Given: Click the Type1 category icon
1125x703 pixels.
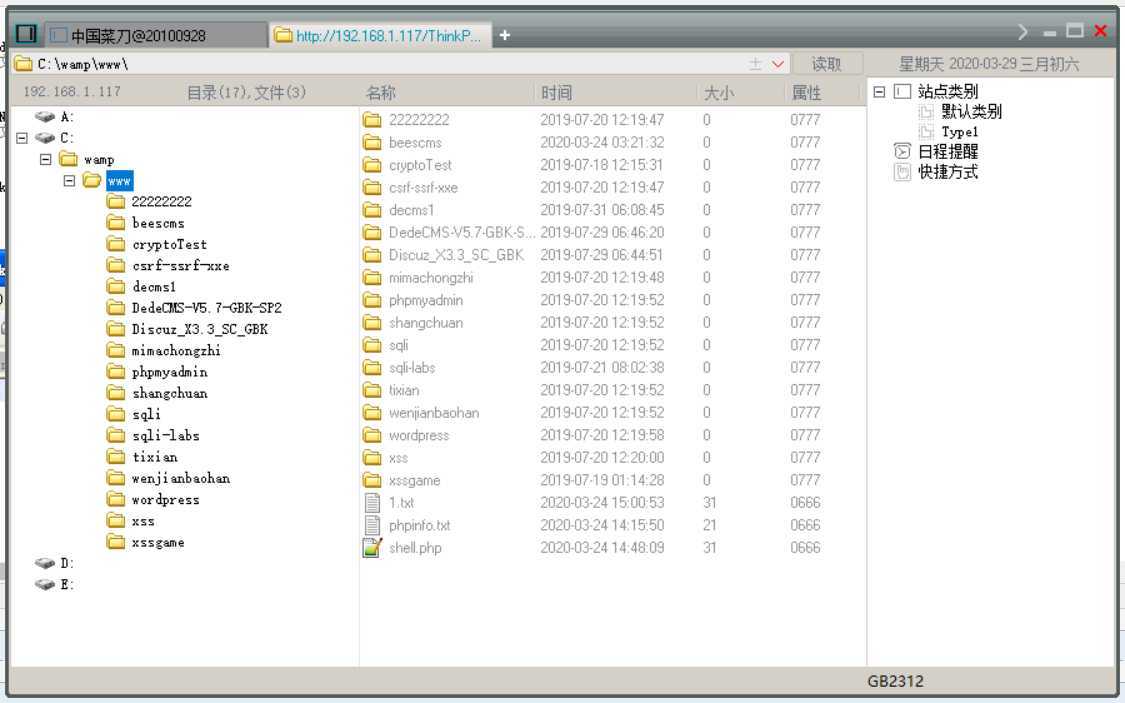Looking at the screenshot, I should click(926, 132).
